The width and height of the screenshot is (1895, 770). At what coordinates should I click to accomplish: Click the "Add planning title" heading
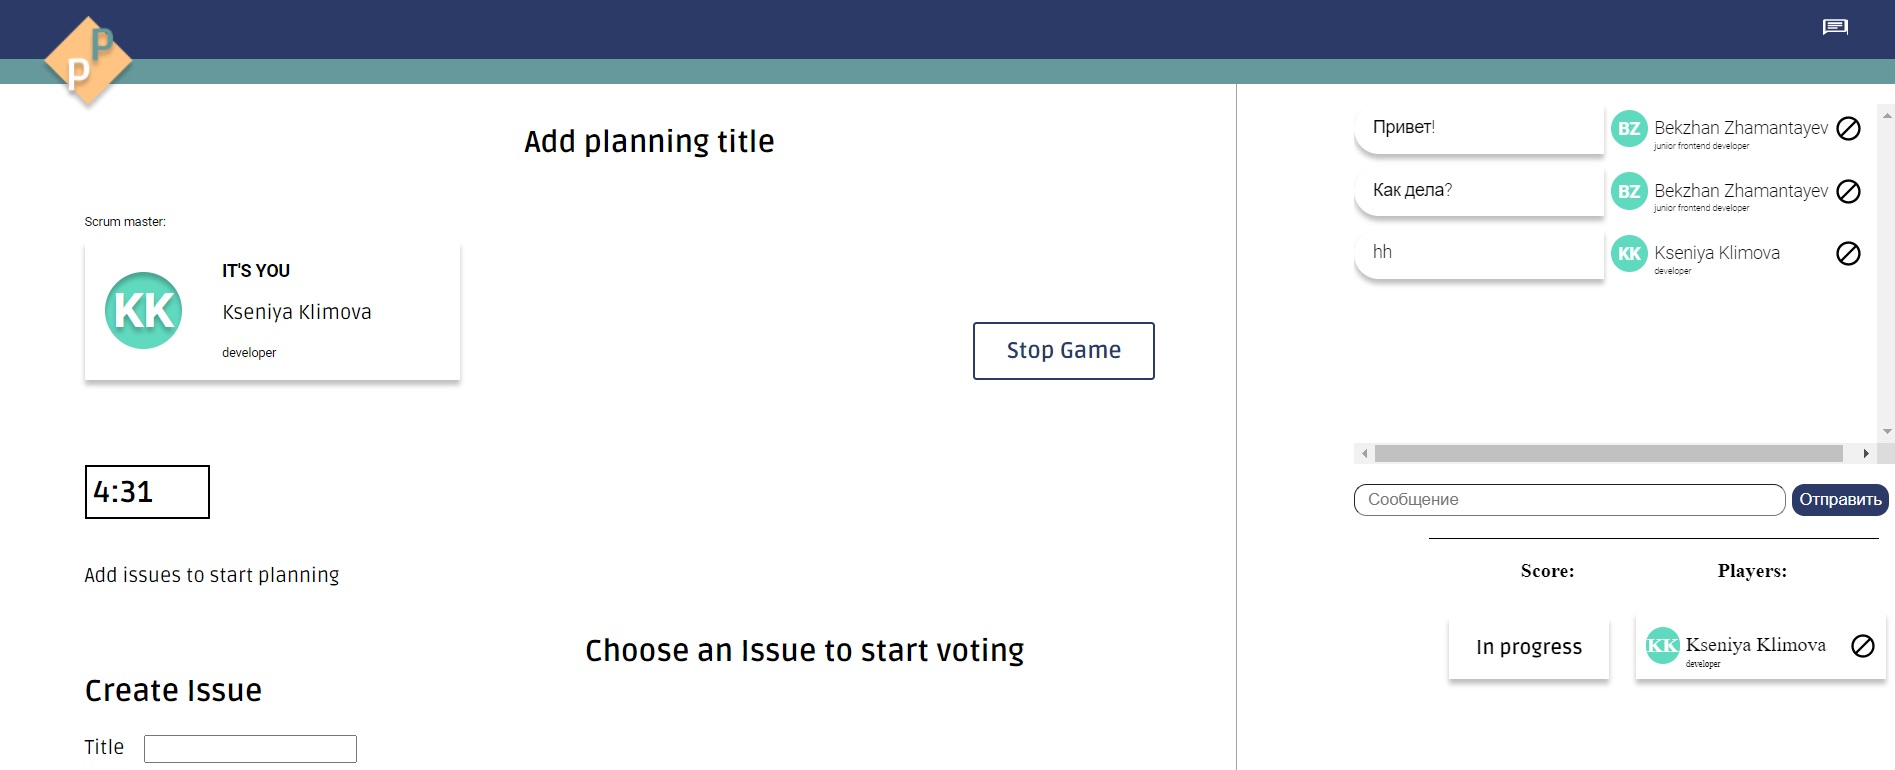[x=649, y=142]
